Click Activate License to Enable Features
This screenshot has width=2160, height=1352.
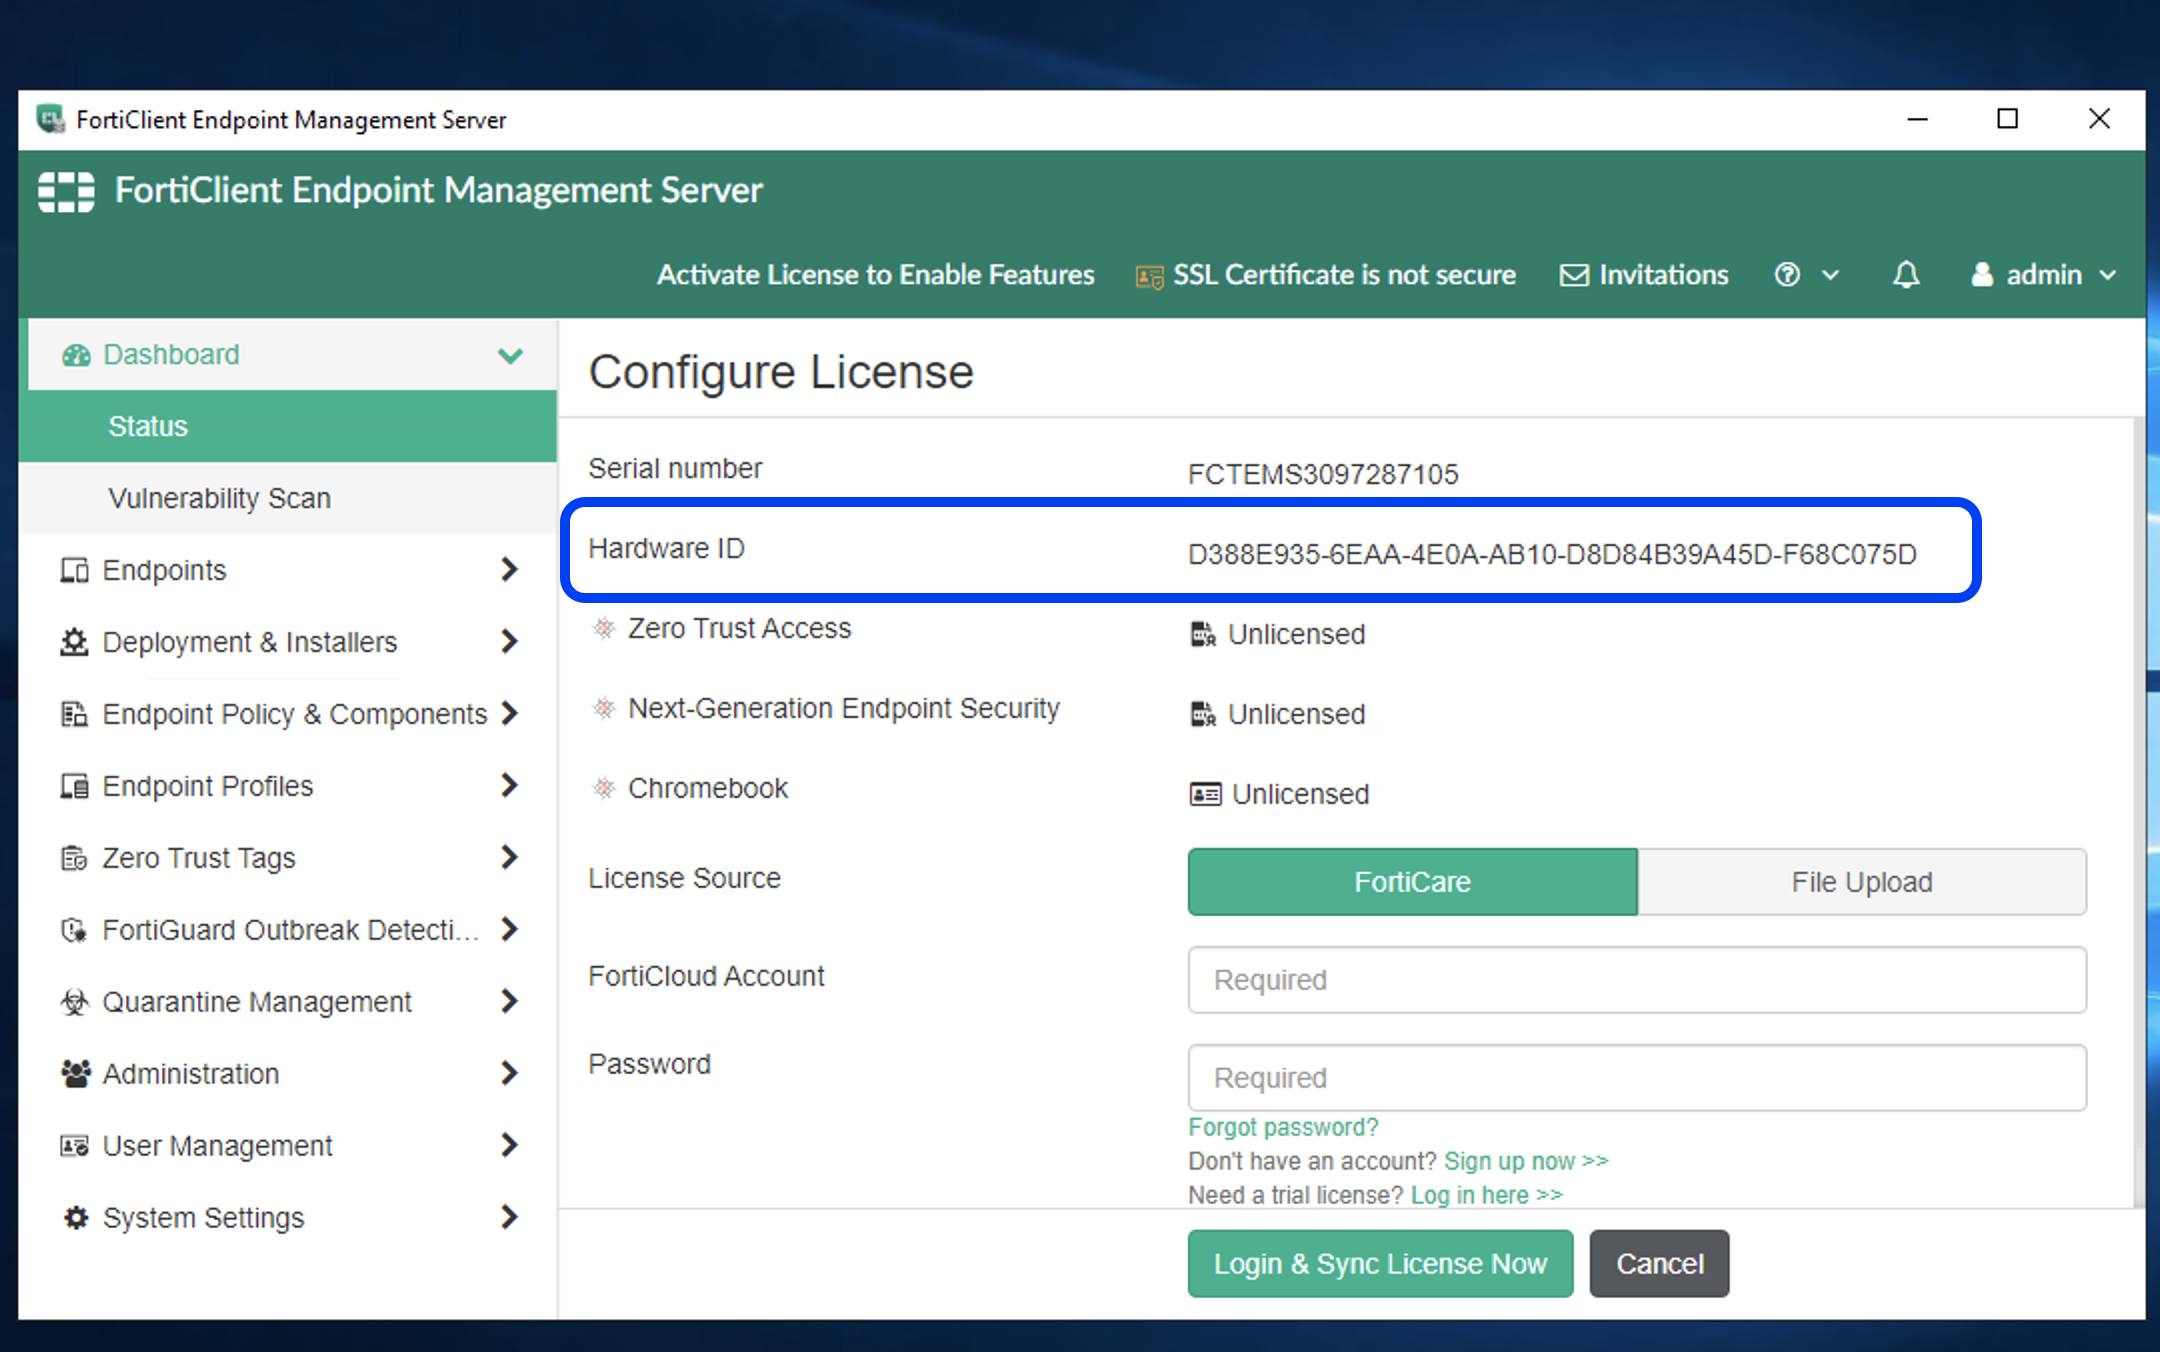(x=876, y=275)
